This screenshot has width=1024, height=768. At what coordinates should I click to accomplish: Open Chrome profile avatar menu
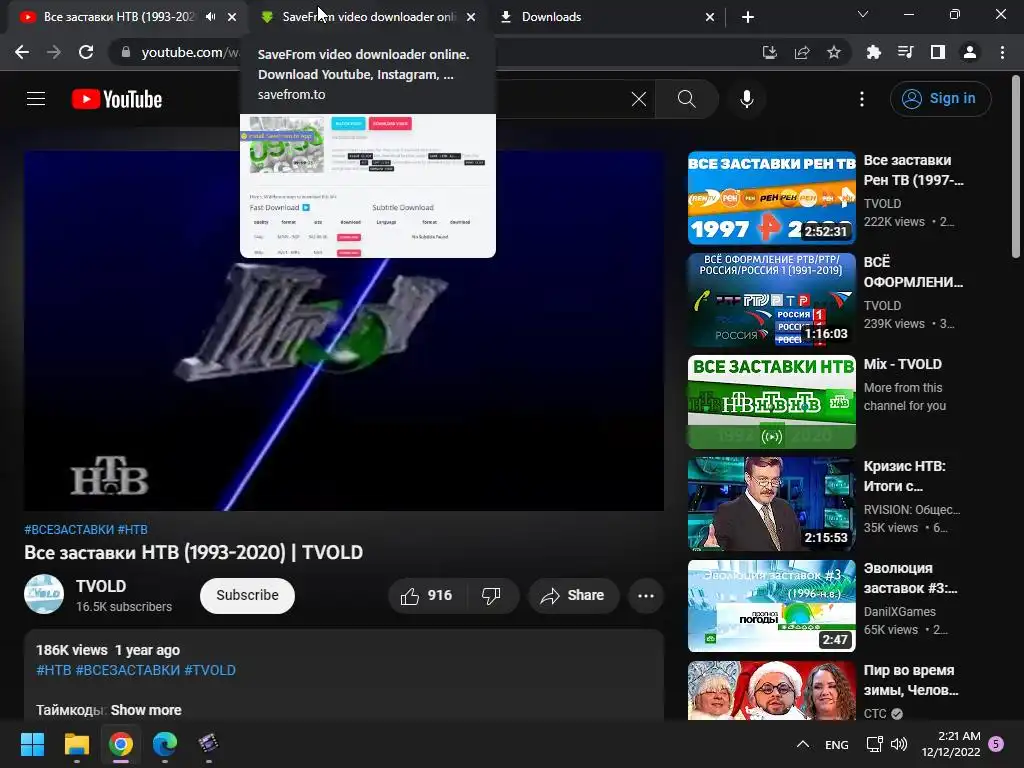pyautogui.click(x=970, y=52)
